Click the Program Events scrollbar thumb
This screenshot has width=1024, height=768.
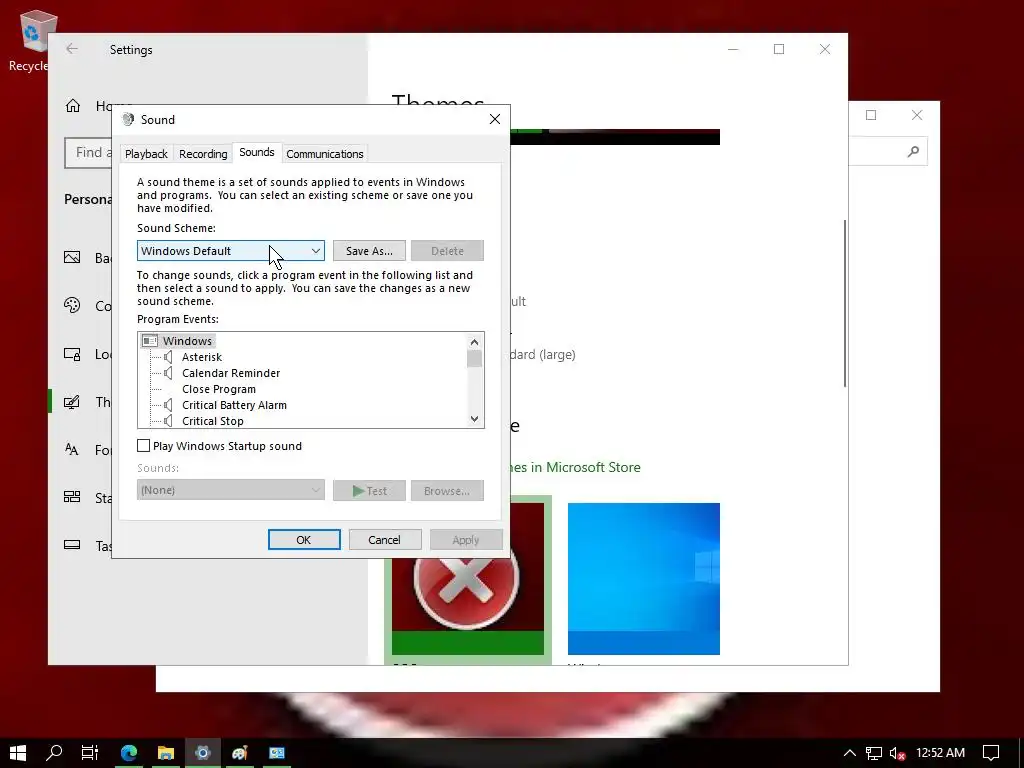pyautogui.click(x=475, y=359)
